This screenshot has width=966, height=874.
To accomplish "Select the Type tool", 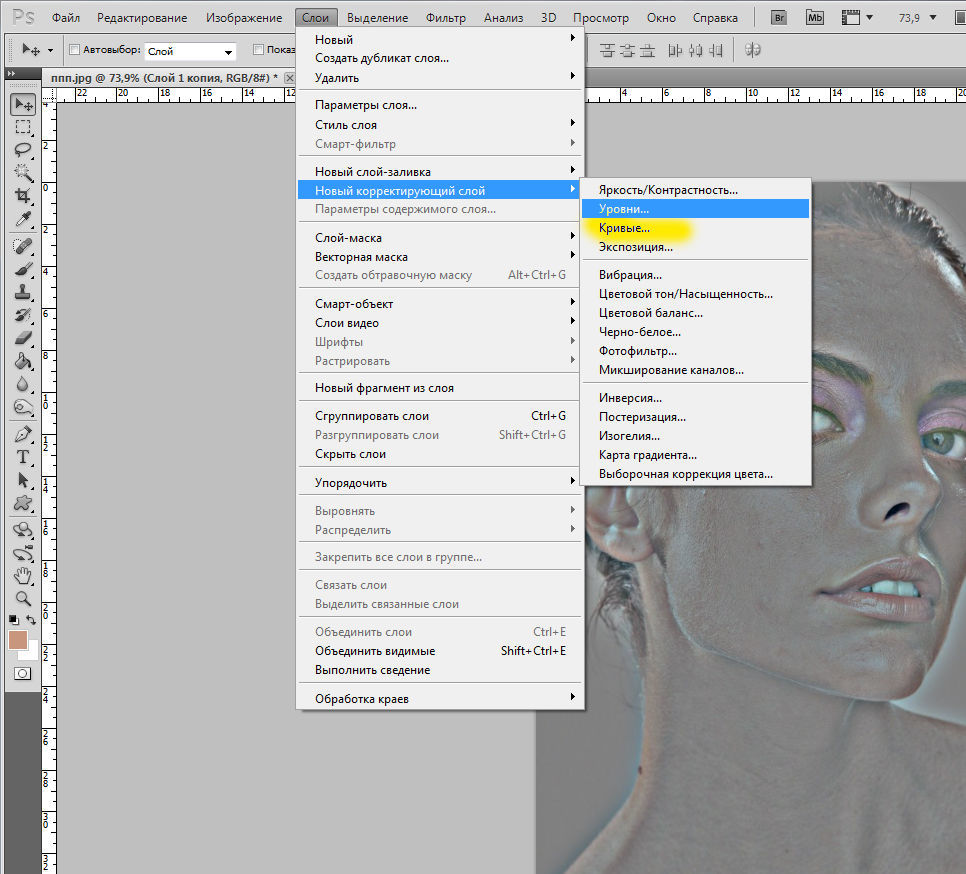I will [23, 457].
